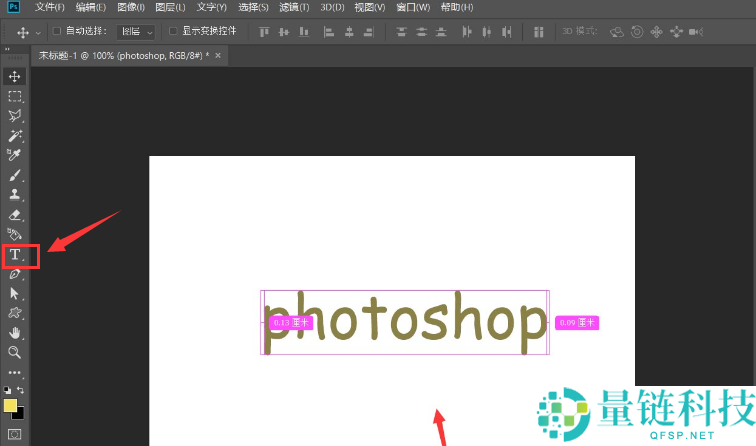Screen dimensions: 756x446
Task: Select the Magic Wand tool
Action: [15, 135]
